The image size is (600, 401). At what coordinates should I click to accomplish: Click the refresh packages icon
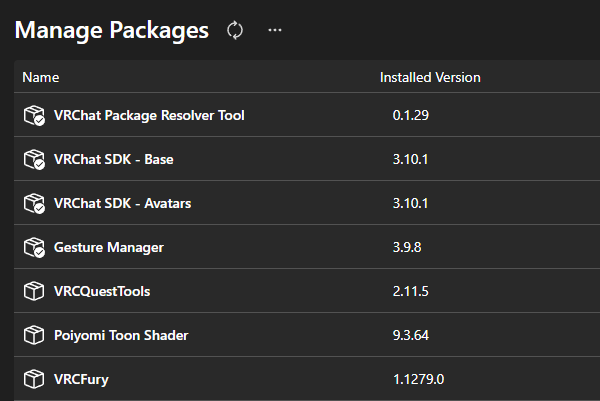pyautogui.click(x=235, y=30)
